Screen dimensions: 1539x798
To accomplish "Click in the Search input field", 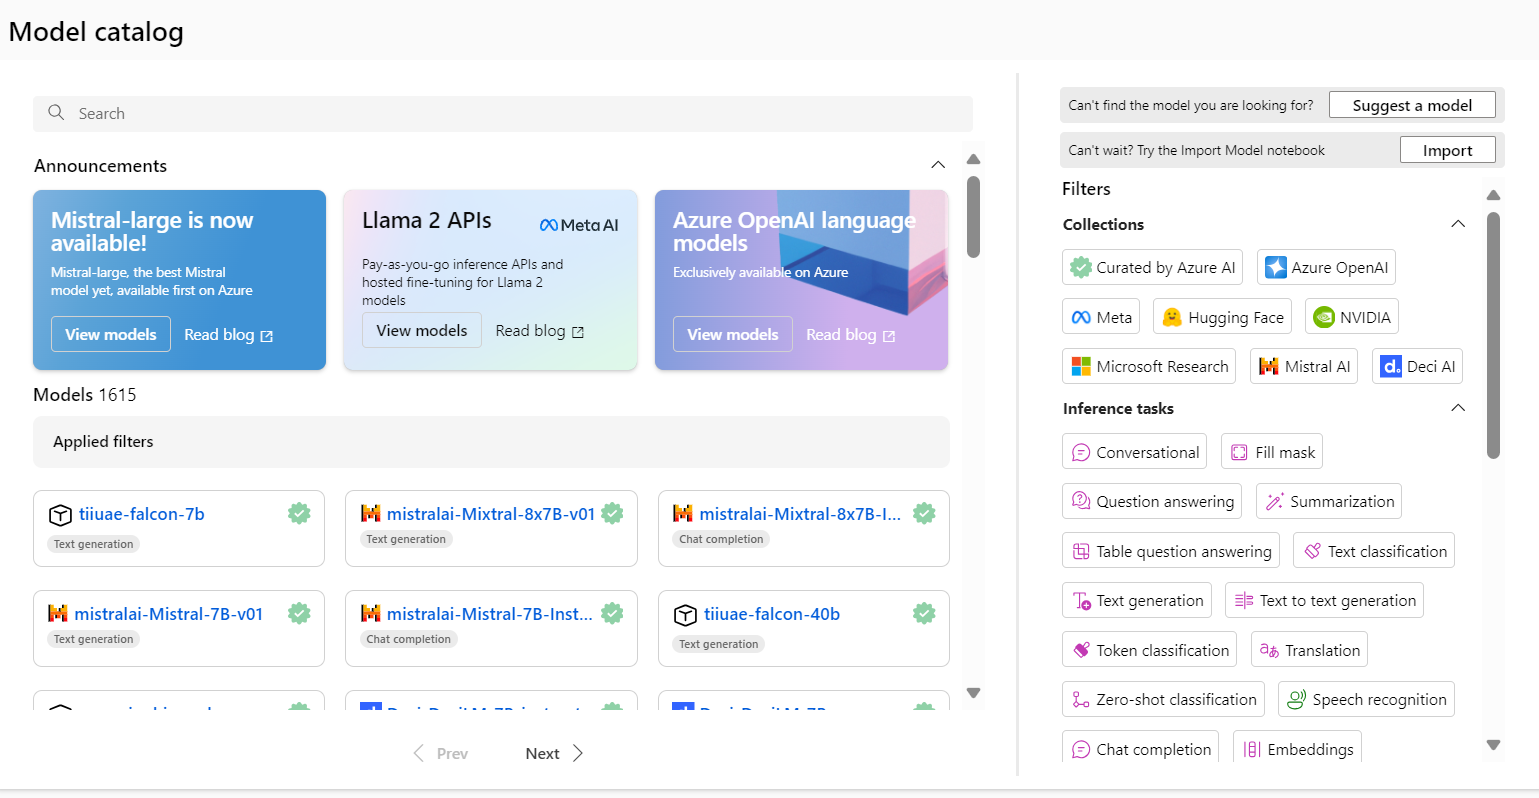I will click(x=503, y=113).
